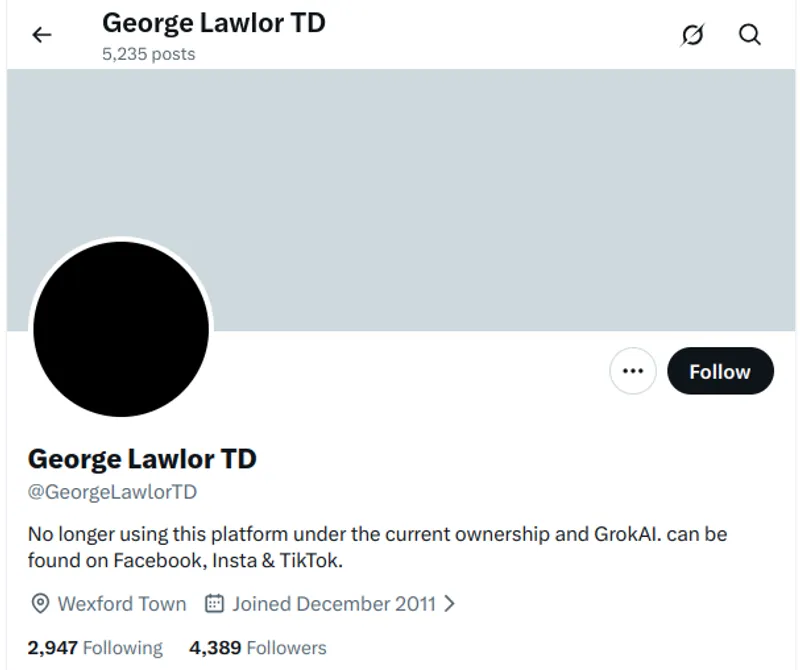800x670 pixels.
Task: Expand the Joined December 2011 chevron
Action: (447, 603)
